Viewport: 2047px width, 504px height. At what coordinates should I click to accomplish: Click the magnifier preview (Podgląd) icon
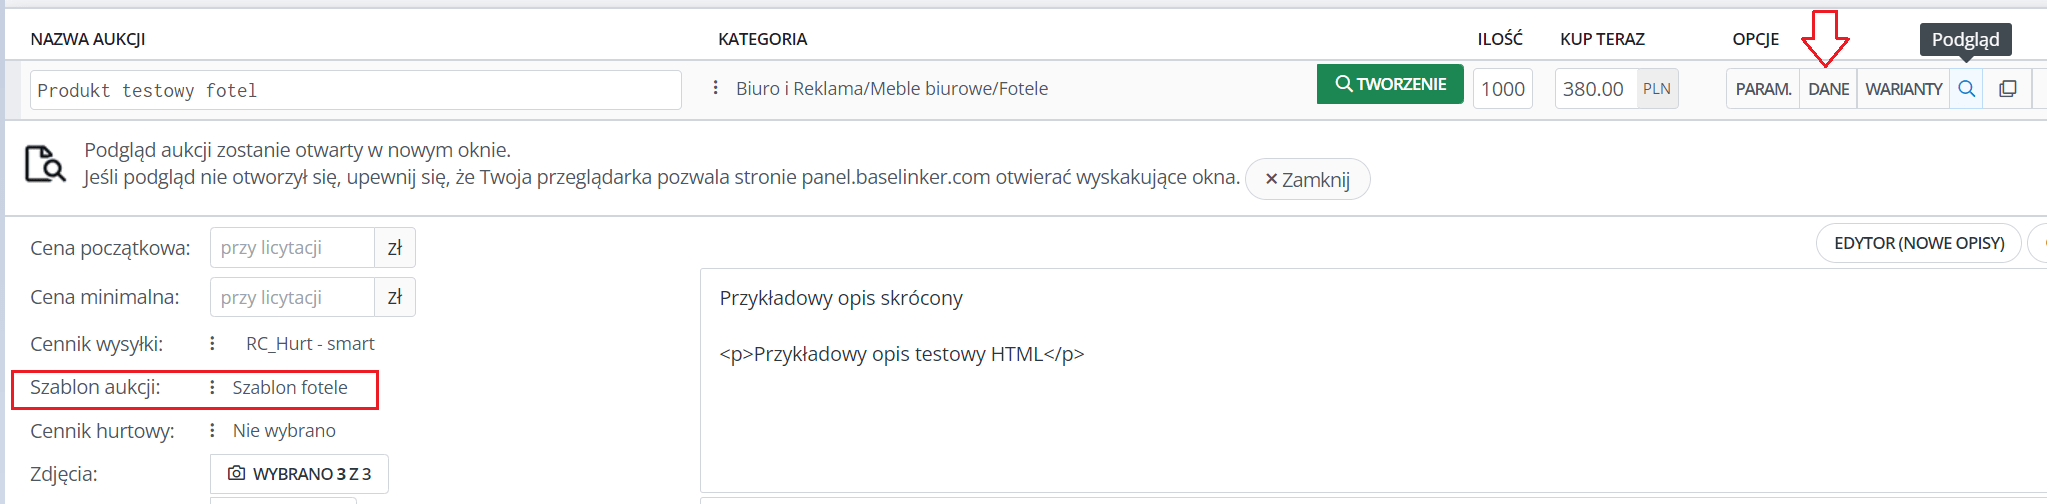coord(1966,89)
